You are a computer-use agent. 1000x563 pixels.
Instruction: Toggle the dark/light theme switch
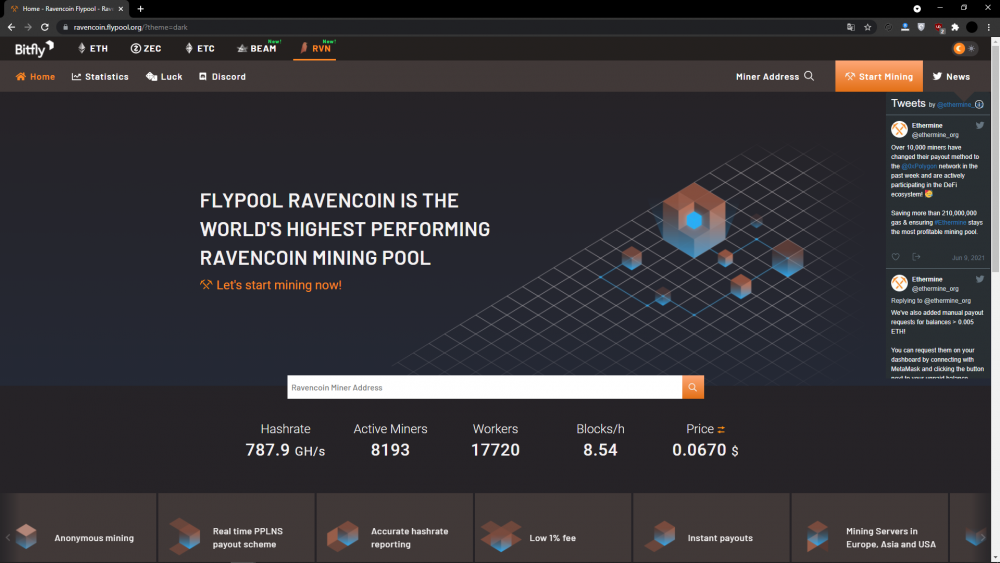[x=964, y=48]
